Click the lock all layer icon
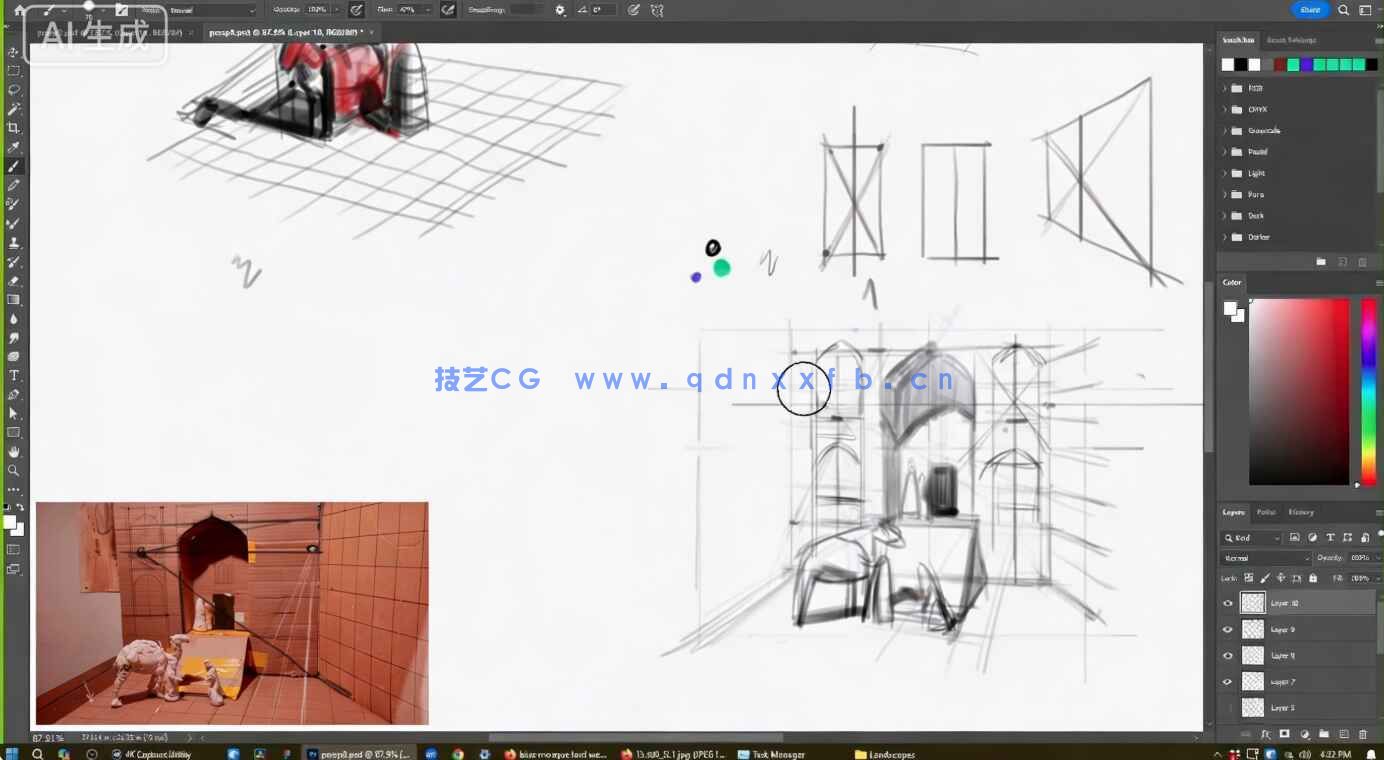This screenshot has width=1384, height=760. [x=1313, y=578]
